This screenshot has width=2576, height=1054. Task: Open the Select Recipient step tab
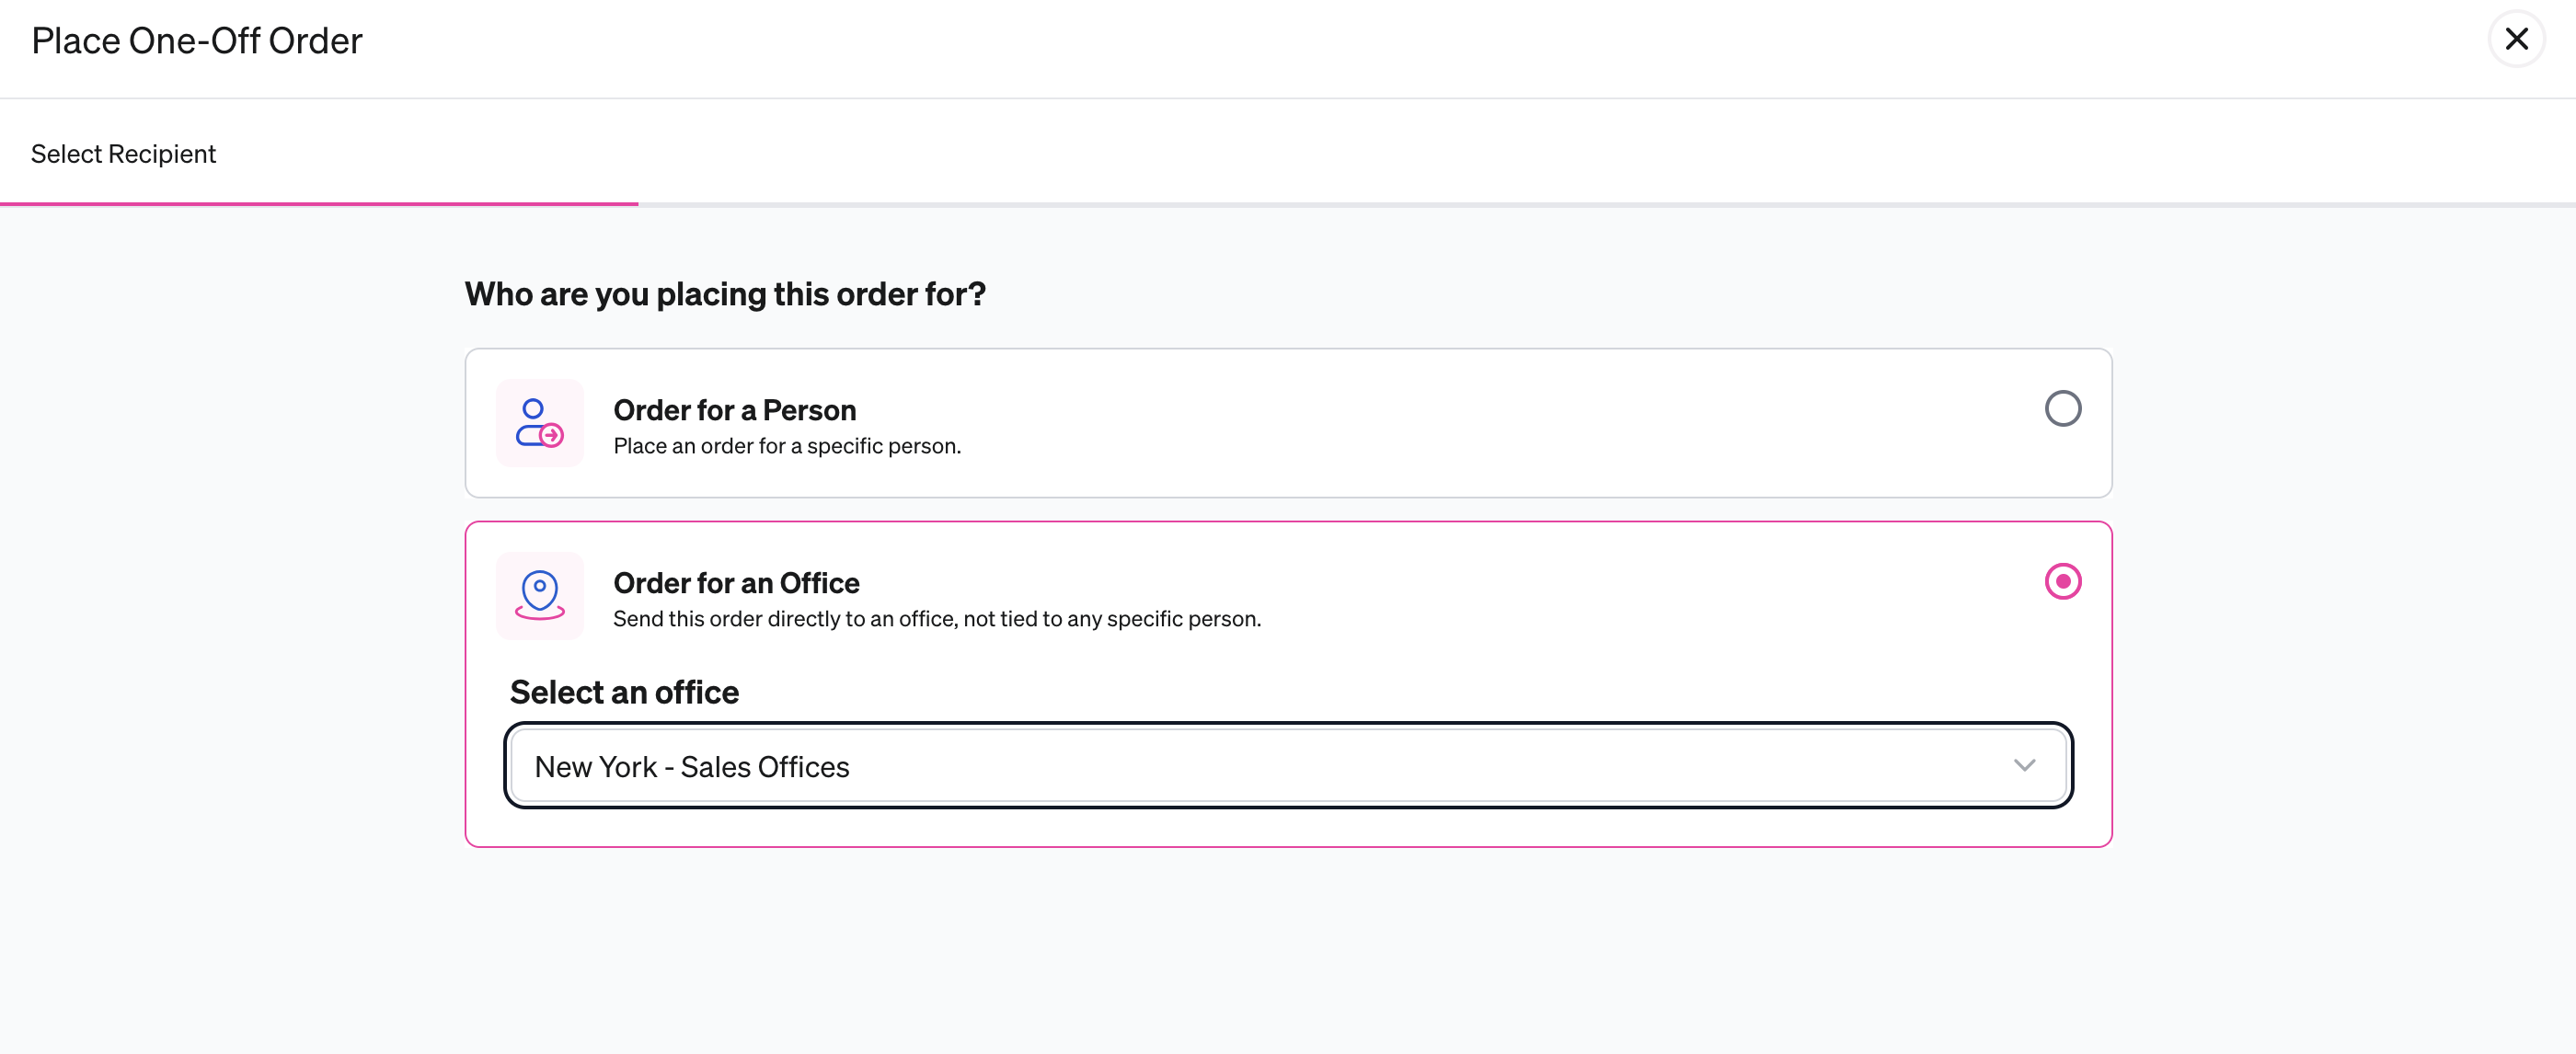(x=123, y=154)
